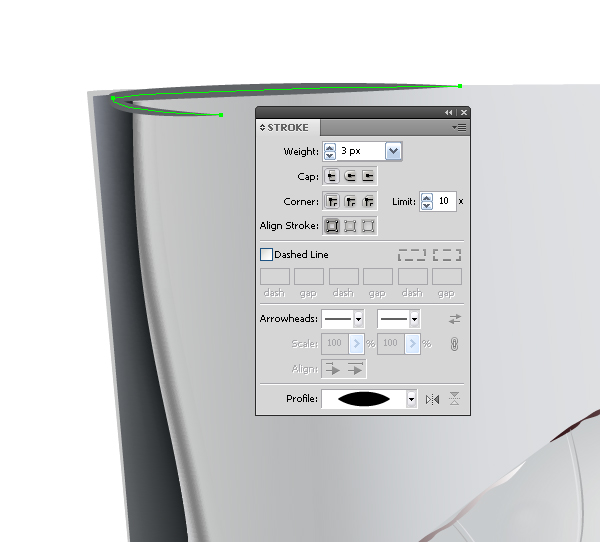Screen dimensions: 600x542
Task: Open the Stroke panel menu
Action: (x=459, y=127)
